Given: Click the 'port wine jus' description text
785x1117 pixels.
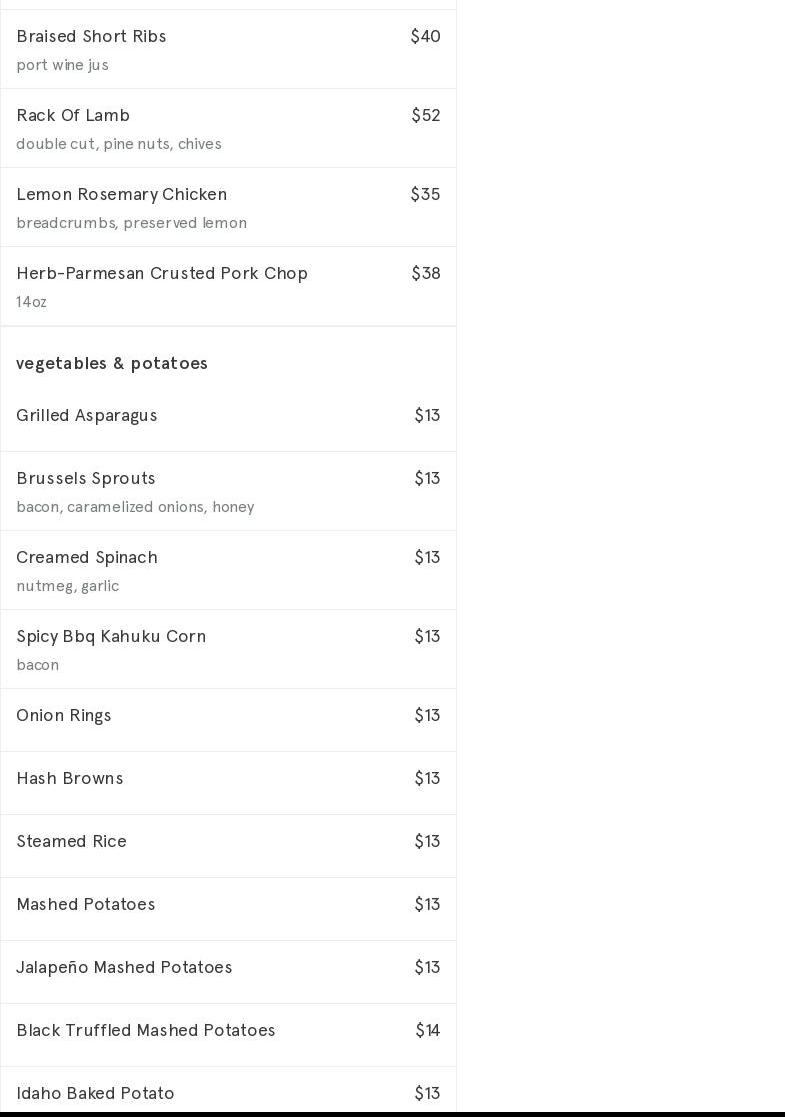Looking at the screenshot, I should click(x=62, y=65).
